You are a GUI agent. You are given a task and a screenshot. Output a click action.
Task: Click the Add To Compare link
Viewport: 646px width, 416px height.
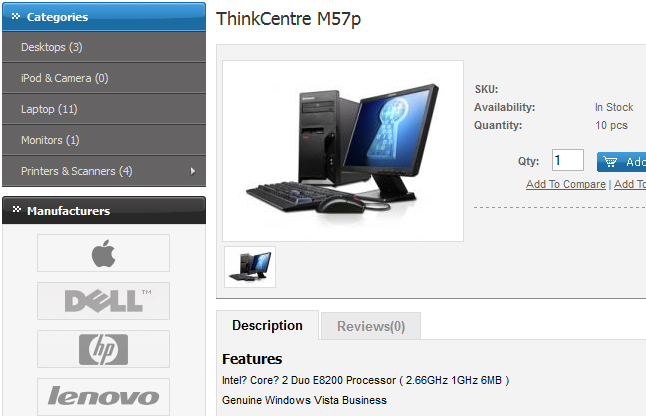pos(565,184)
